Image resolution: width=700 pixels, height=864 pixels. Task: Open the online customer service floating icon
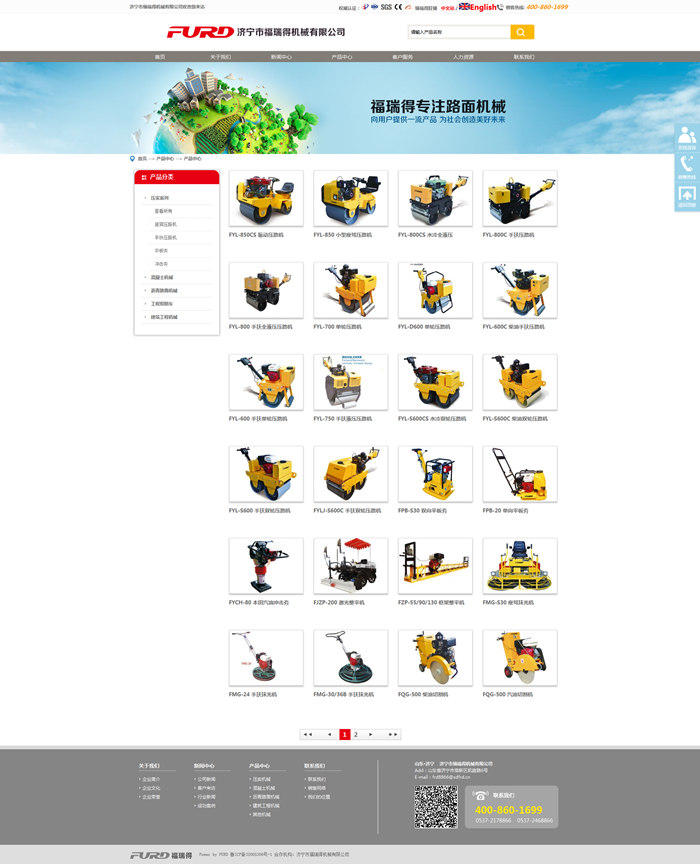point(687,138)
